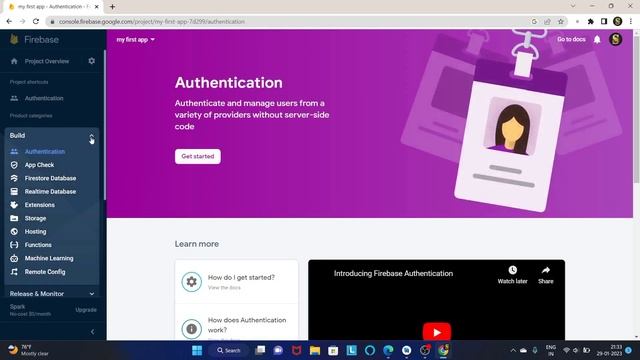Click the Firebase logo icon
The width and height of the screenshot is (640, 360).
click(14, 39)
